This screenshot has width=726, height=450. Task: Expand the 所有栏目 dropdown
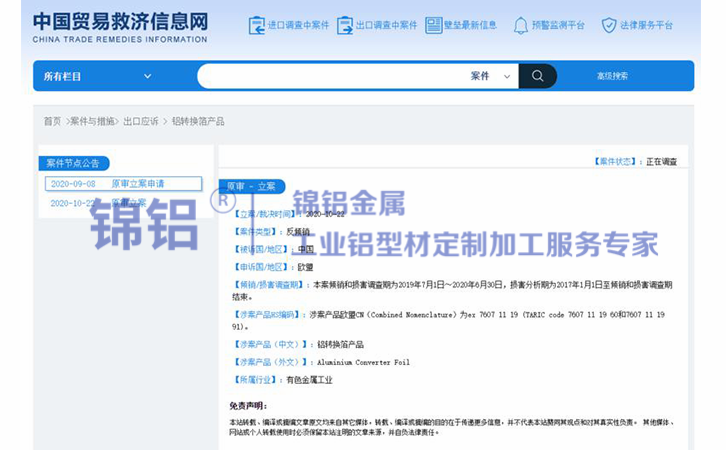tap(98, 76)
